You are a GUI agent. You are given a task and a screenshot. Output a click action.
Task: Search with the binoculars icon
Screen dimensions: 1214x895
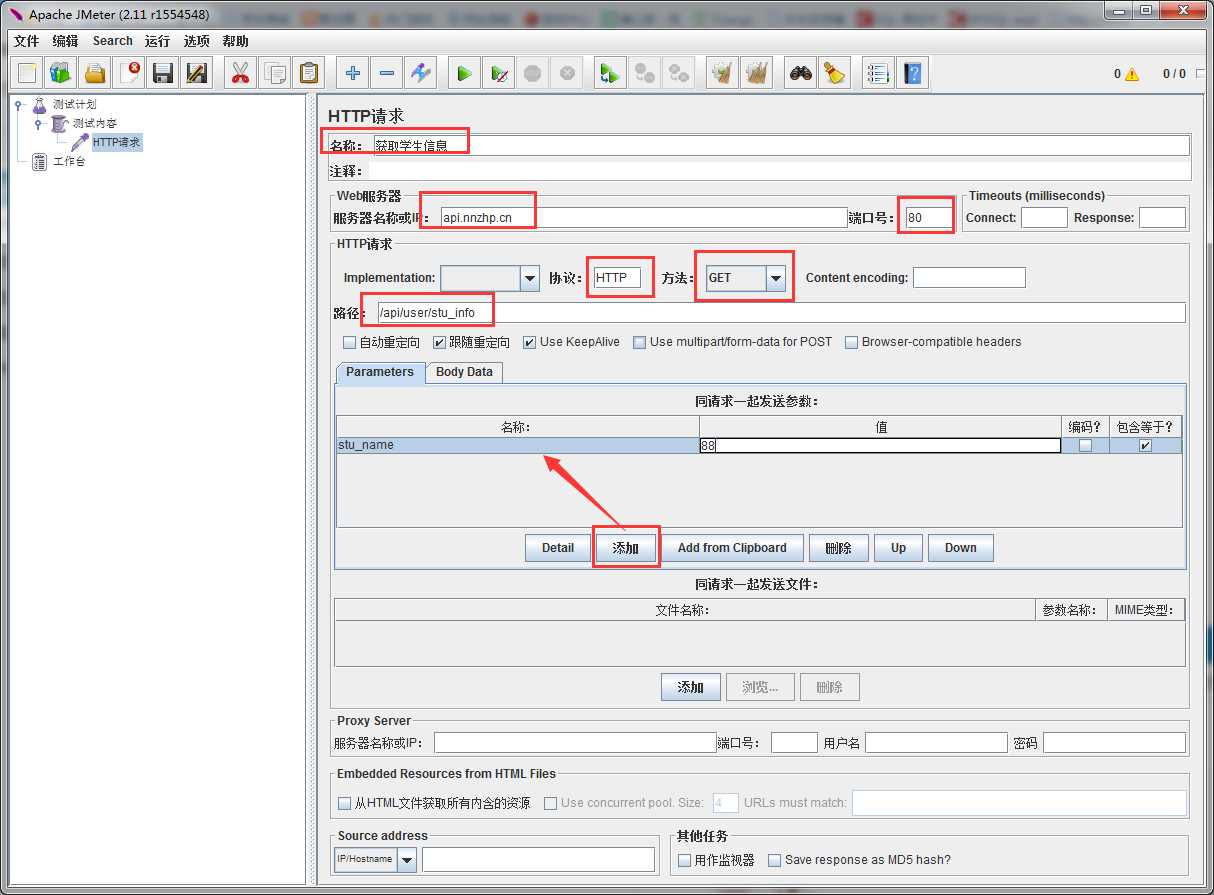tap(800, 73)
